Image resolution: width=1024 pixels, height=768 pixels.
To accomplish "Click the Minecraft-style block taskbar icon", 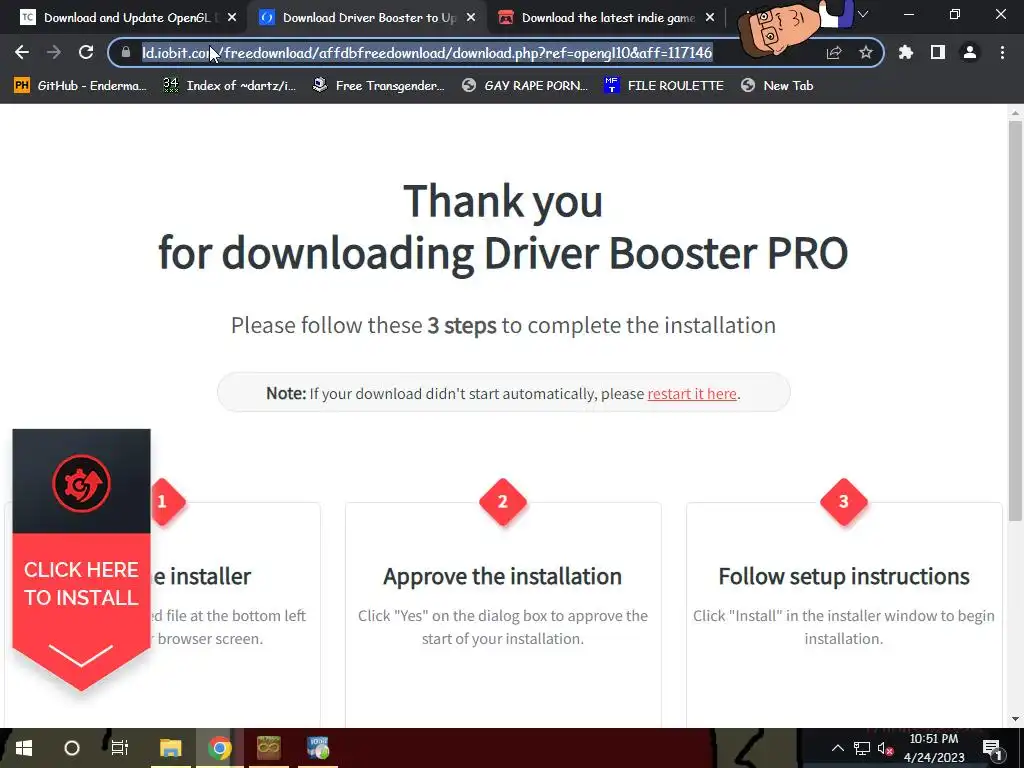I will pyautogui.click(x=268, y=748).
